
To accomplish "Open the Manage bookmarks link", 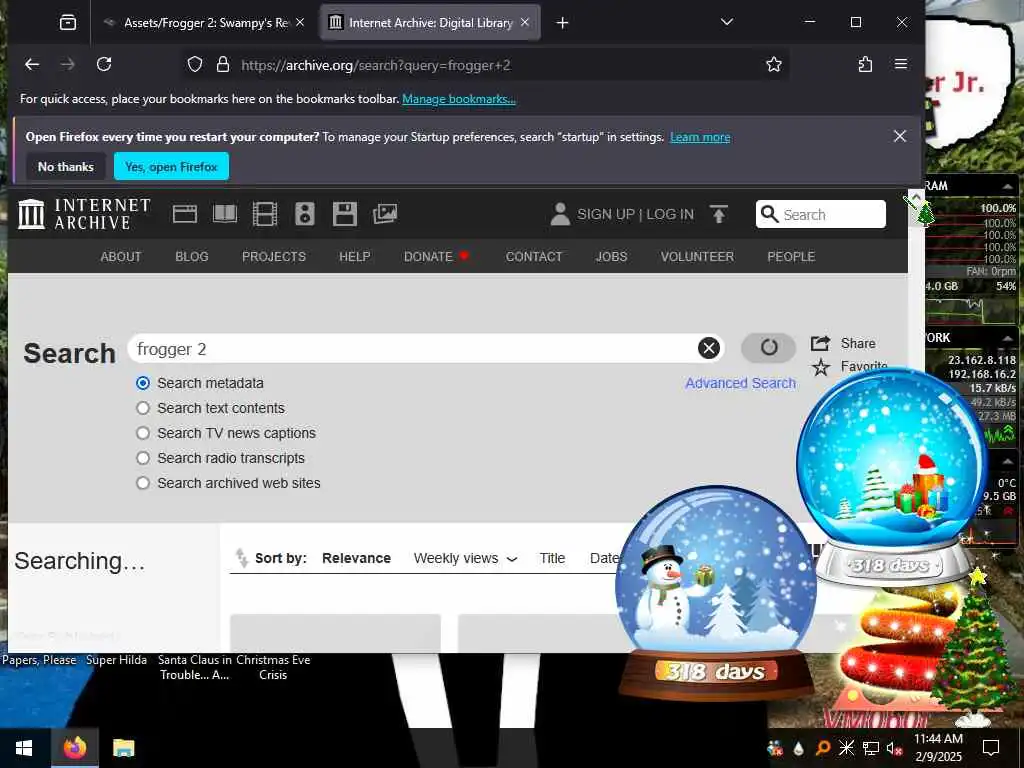I will (x=458, y=99).
